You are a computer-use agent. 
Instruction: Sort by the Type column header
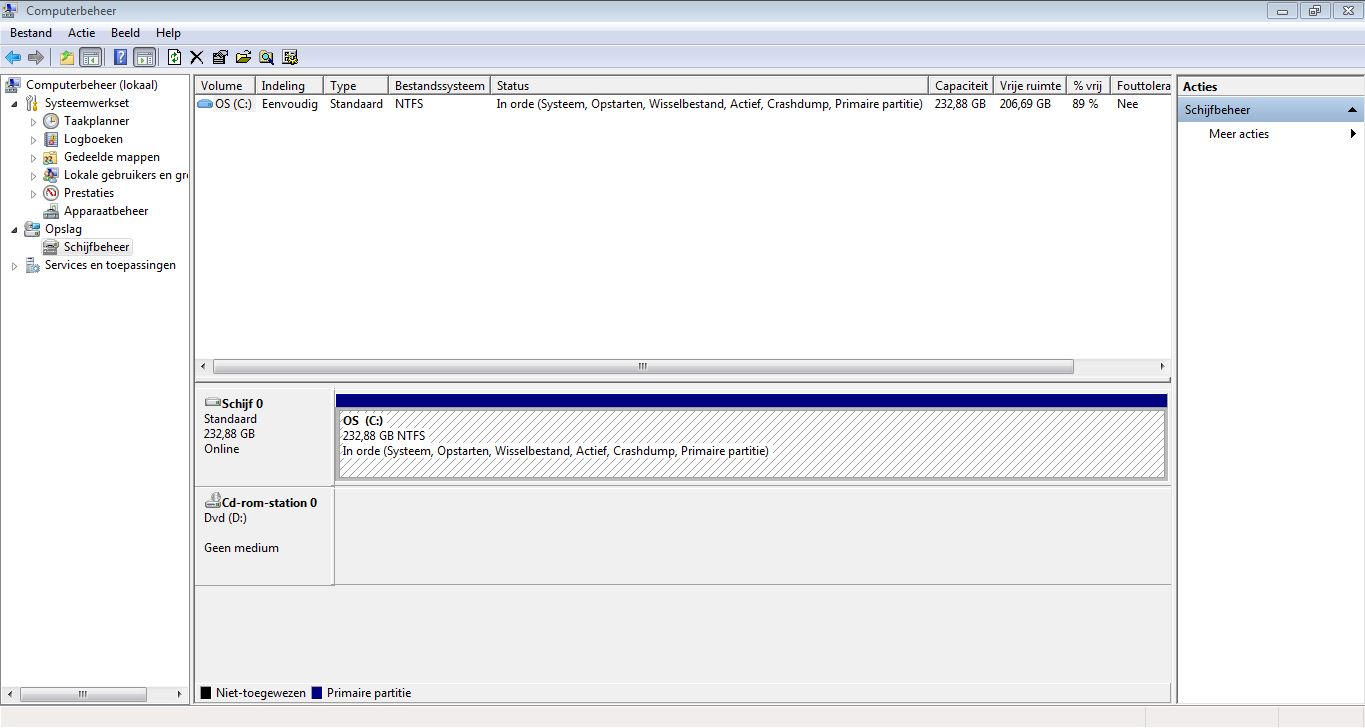356,86
